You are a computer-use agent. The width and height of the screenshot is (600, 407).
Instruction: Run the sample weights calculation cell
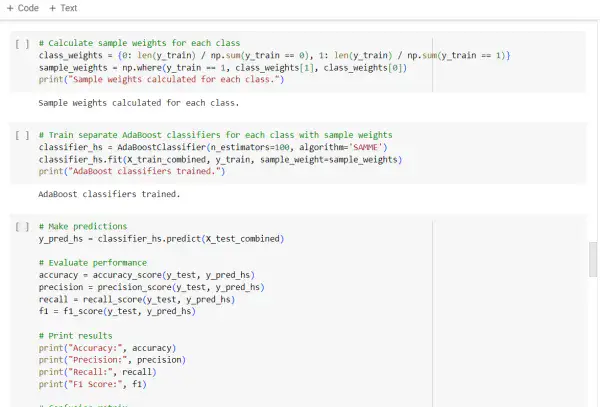pyautogui.click(x=22, y=44)
